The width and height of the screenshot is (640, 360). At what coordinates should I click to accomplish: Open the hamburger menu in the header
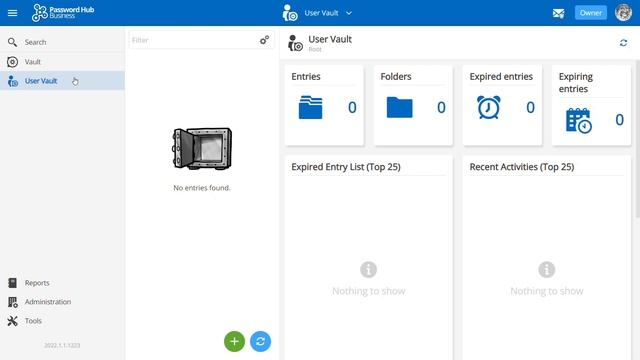tap(13, 13)
